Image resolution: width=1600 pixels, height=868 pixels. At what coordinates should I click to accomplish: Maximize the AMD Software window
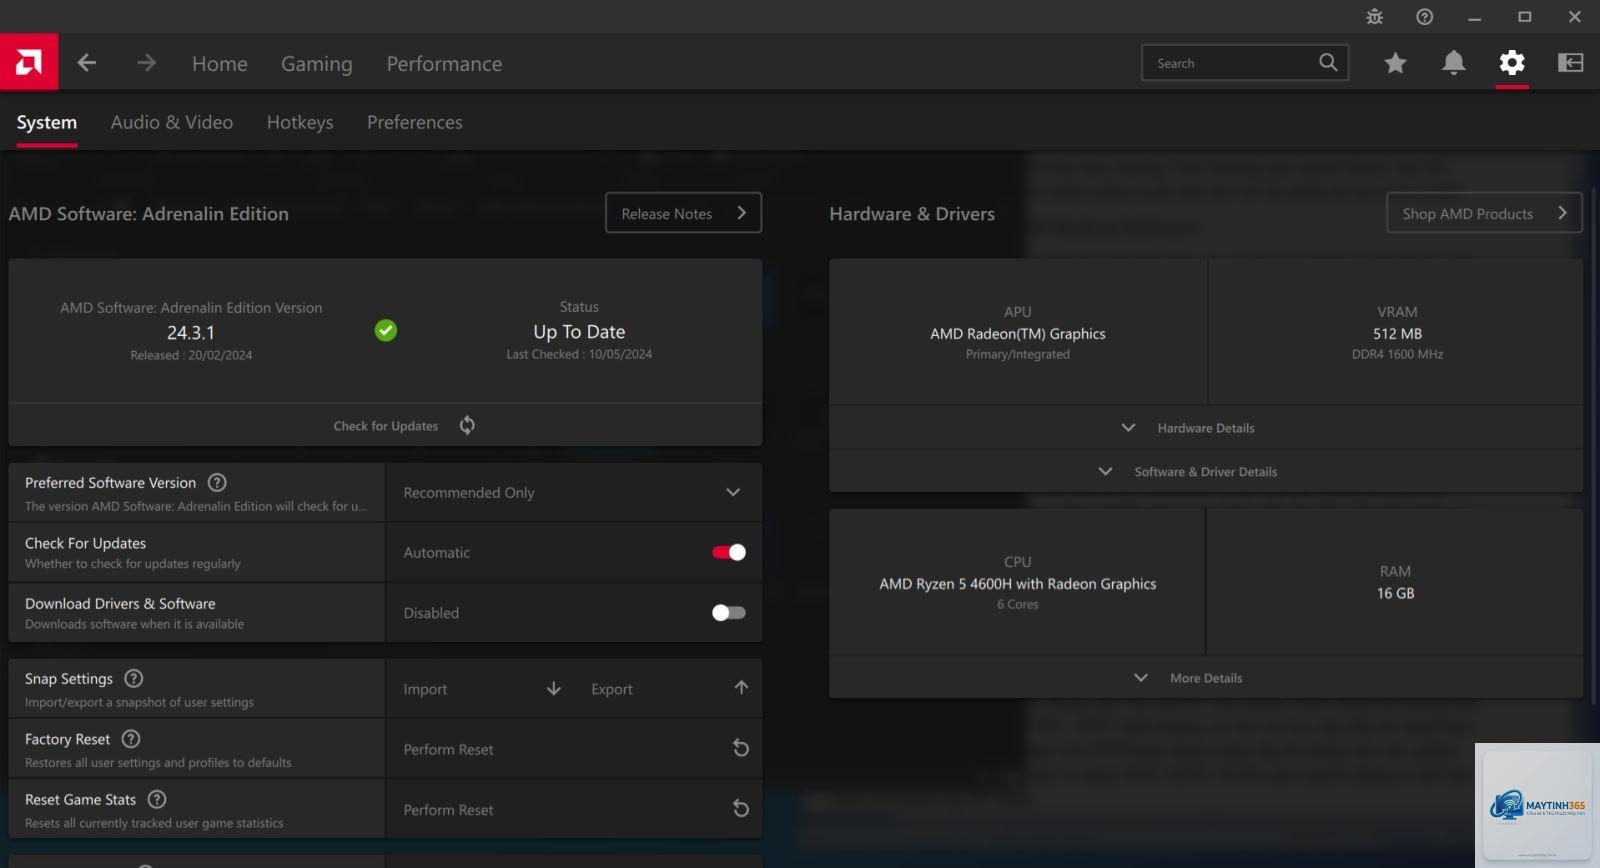pos(1525,17)
